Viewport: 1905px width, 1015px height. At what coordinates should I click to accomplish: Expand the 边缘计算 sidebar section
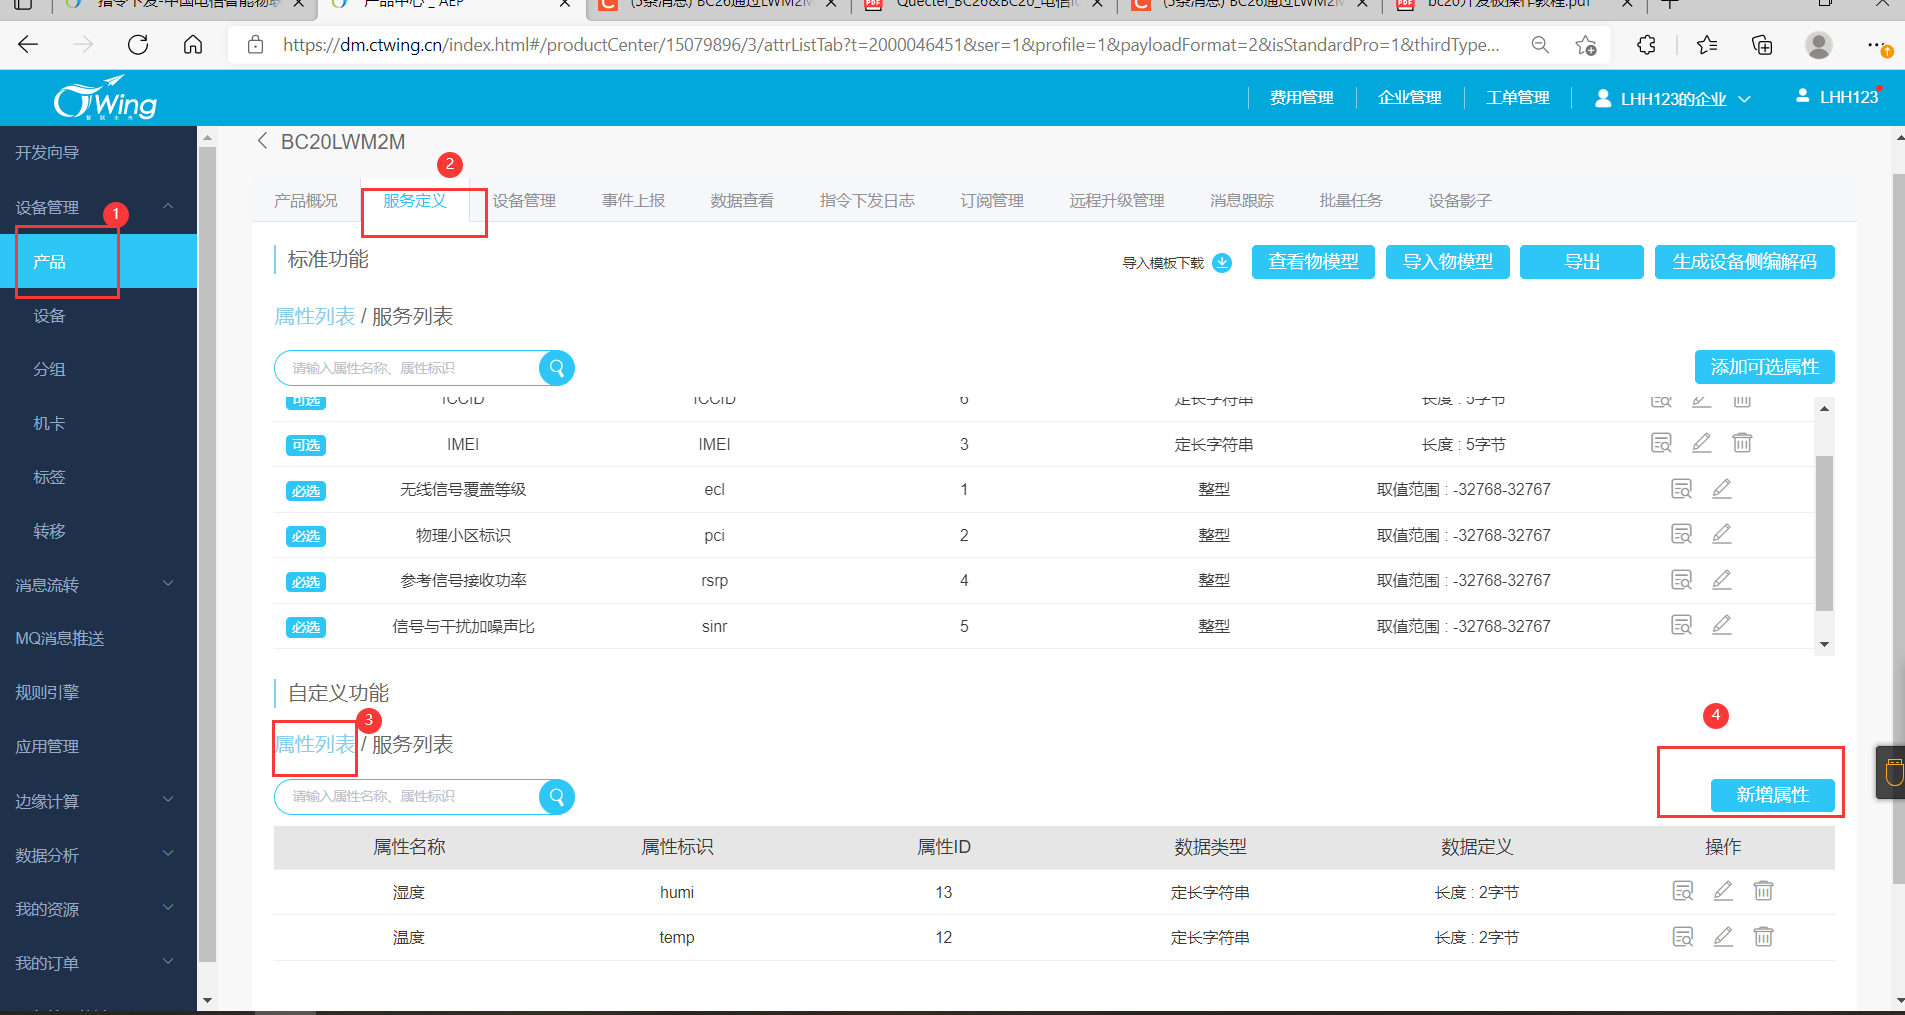(x=168, y=800)
